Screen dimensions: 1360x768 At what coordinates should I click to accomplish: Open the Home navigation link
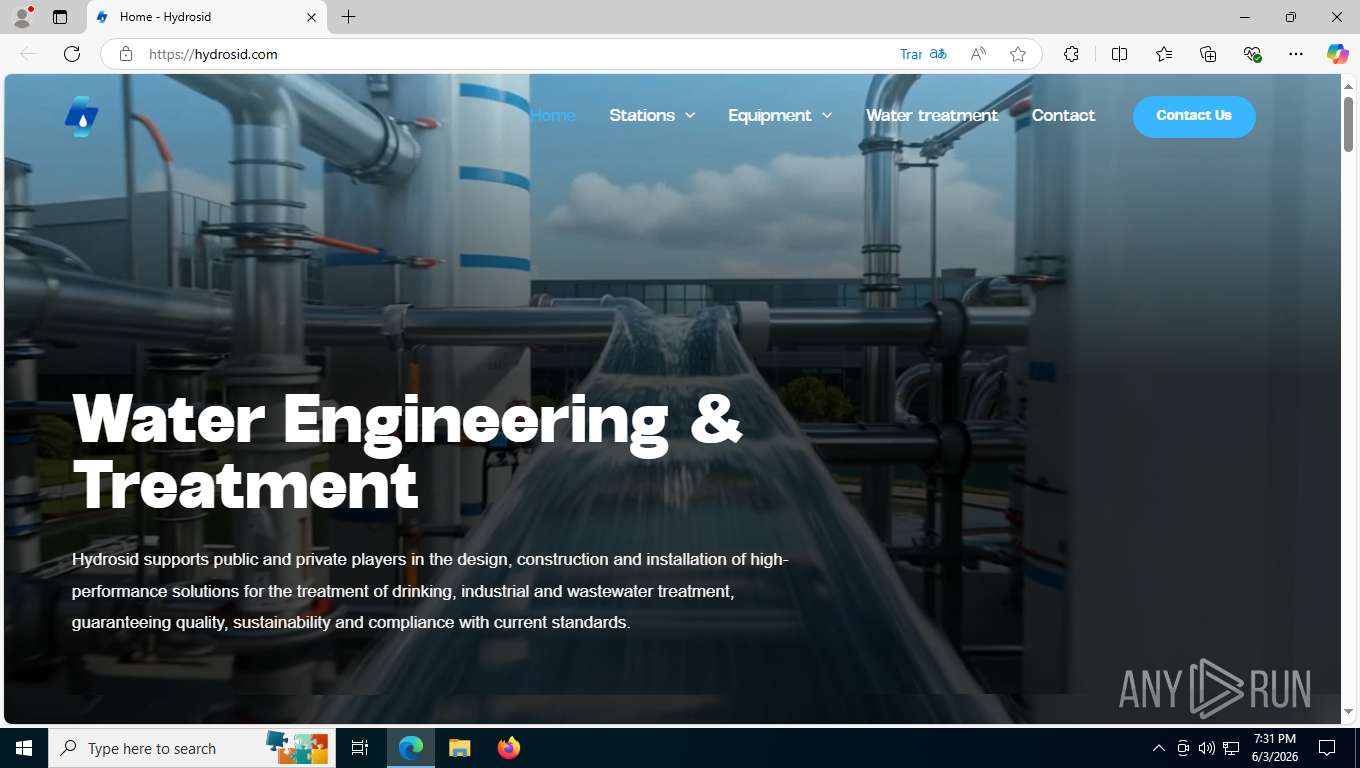[x=552, y=116]
